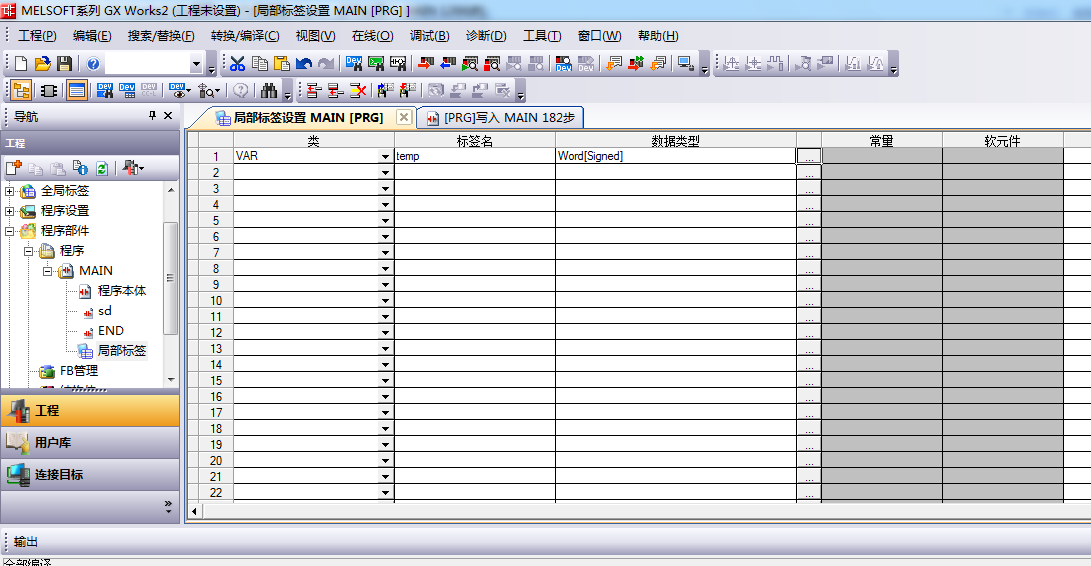Click the blue help question mark icon
The height and width of the screenshot is (566, 1091).
tap(93, 64)
